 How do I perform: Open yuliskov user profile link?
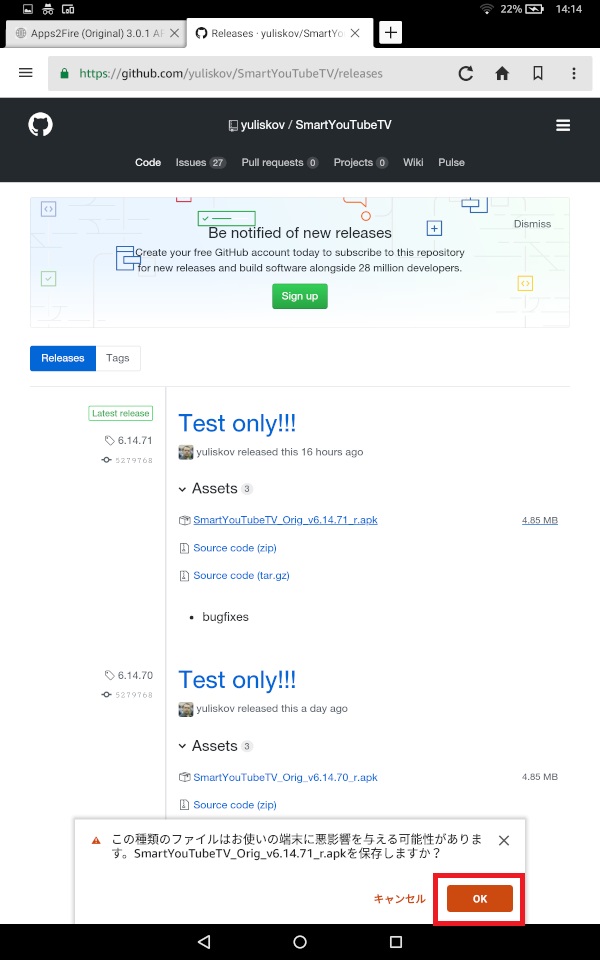pos(263,125)
